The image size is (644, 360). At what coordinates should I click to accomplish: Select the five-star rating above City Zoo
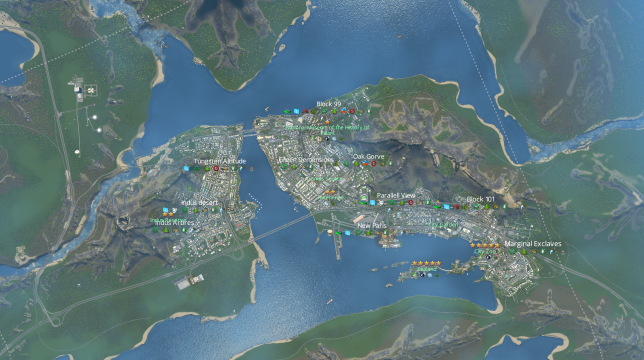point(485,245)
